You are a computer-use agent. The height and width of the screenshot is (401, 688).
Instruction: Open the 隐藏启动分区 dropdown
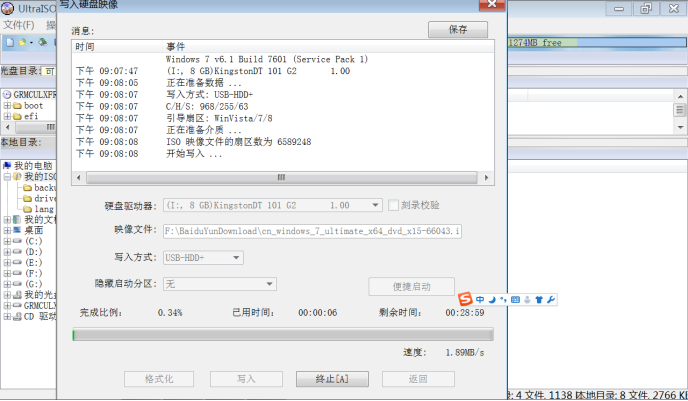(269, 284)
